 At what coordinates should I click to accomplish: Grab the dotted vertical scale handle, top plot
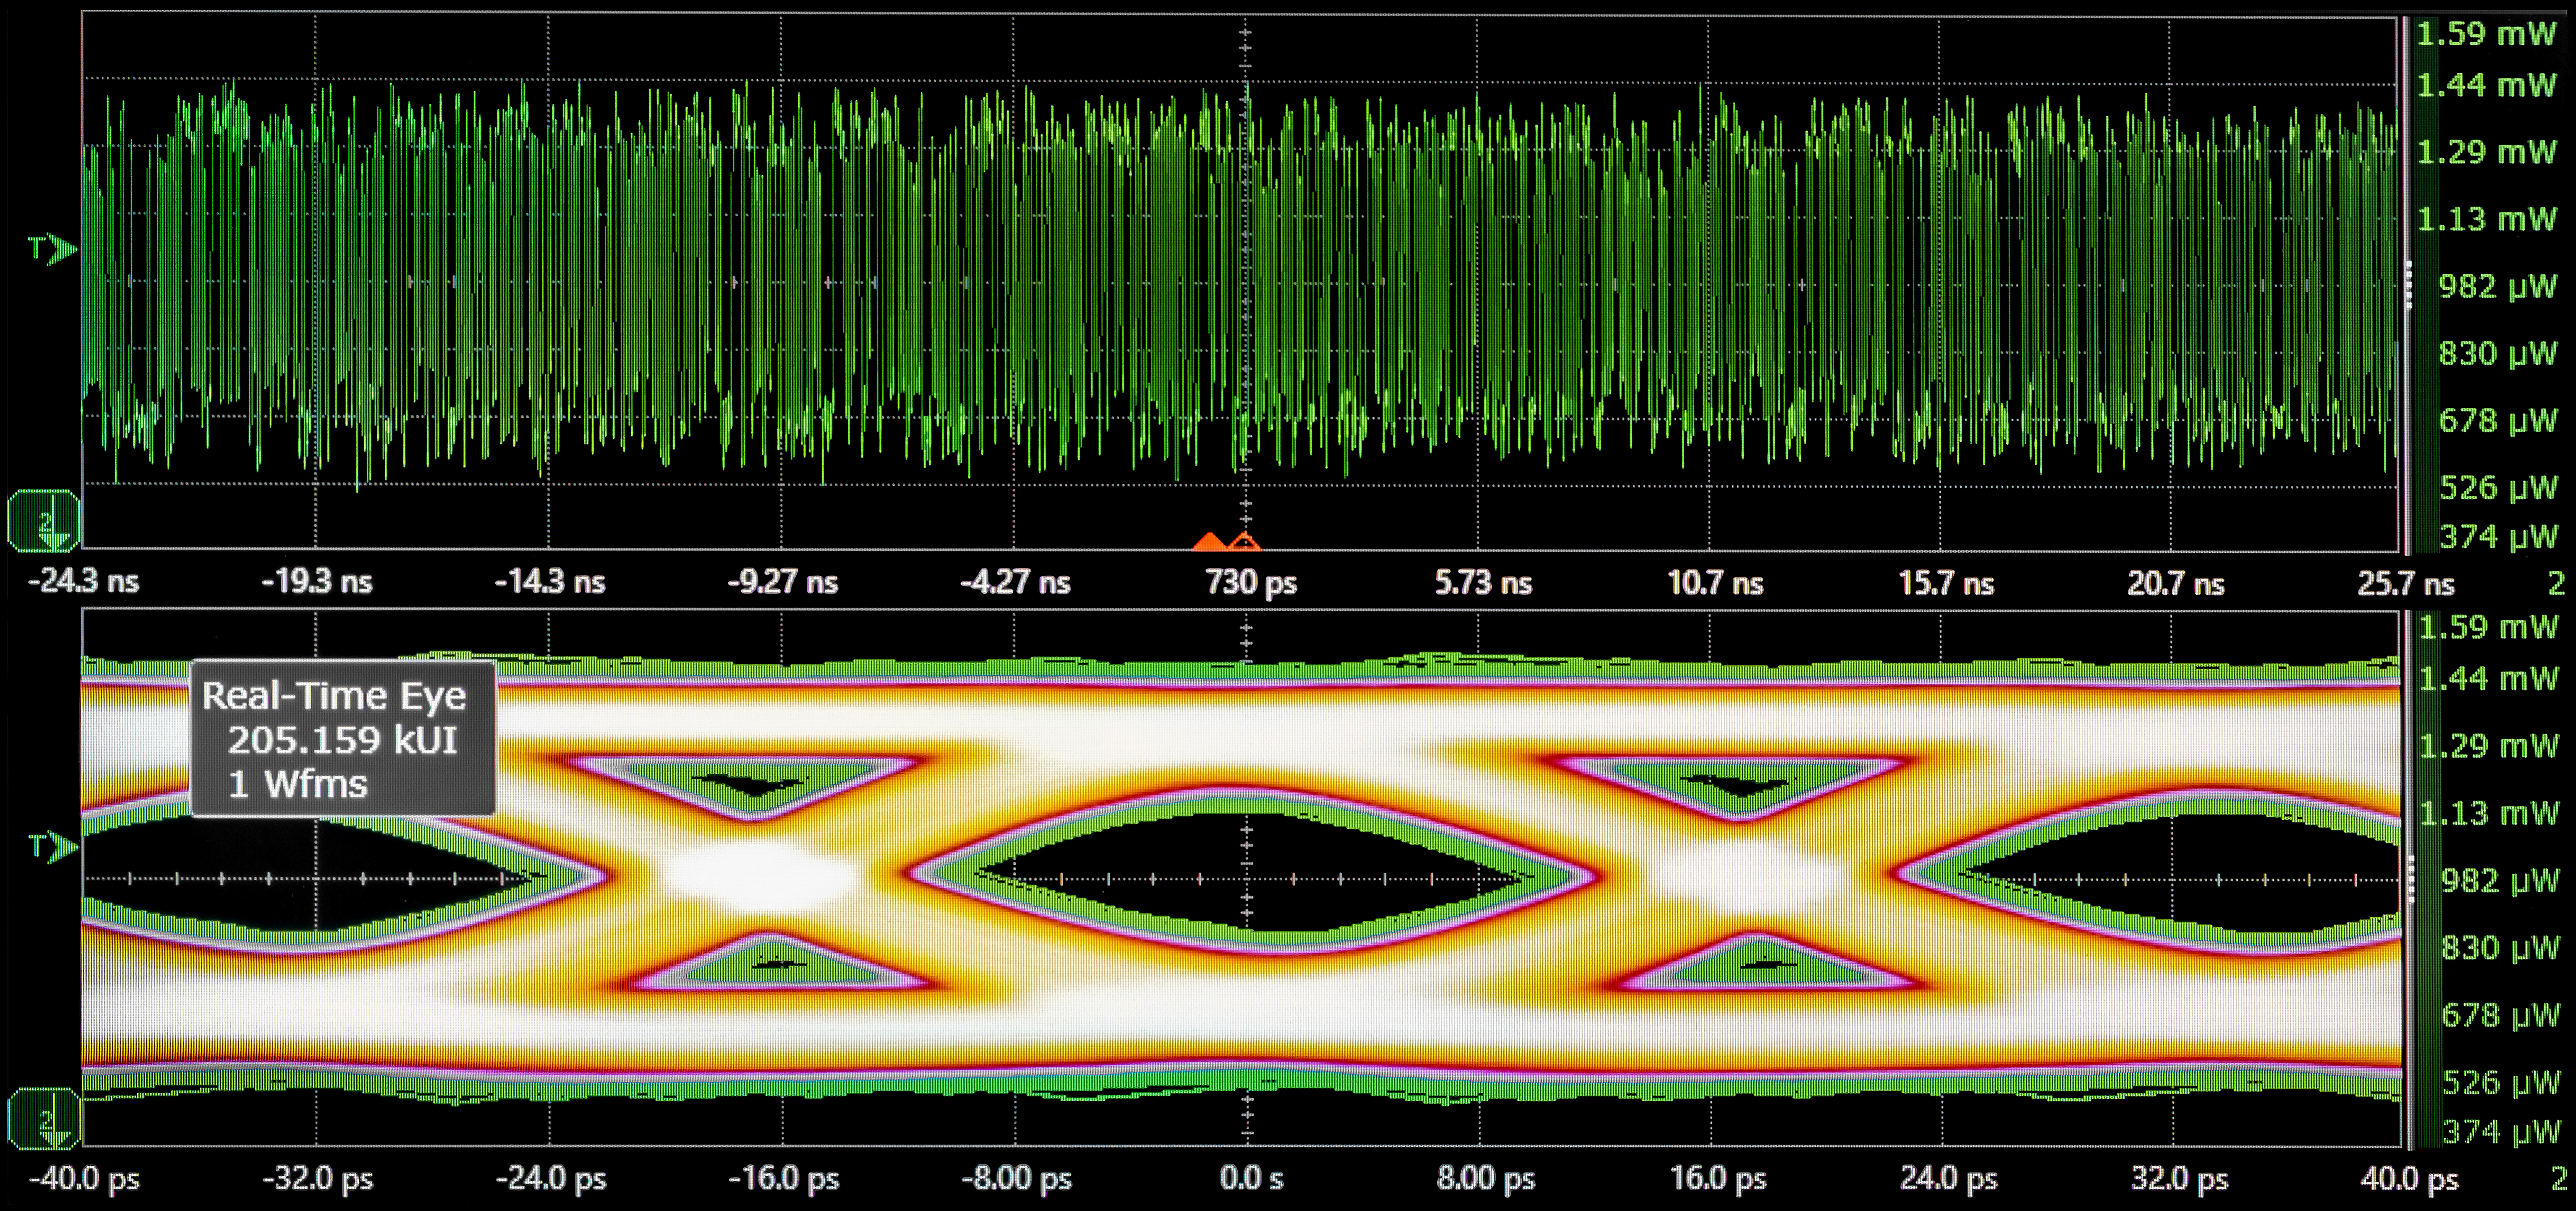pyautogui.click(x=2409, y=285)
